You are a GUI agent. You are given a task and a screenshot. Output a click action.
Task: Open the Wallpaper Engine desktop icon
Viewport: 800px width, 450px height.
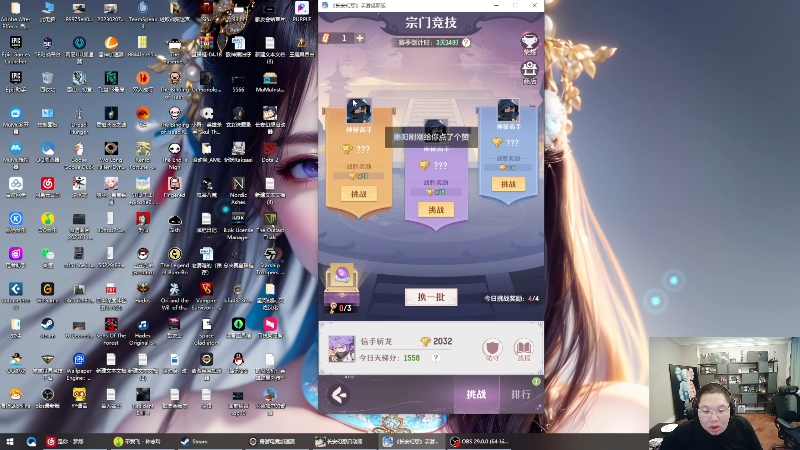[79, 367]
